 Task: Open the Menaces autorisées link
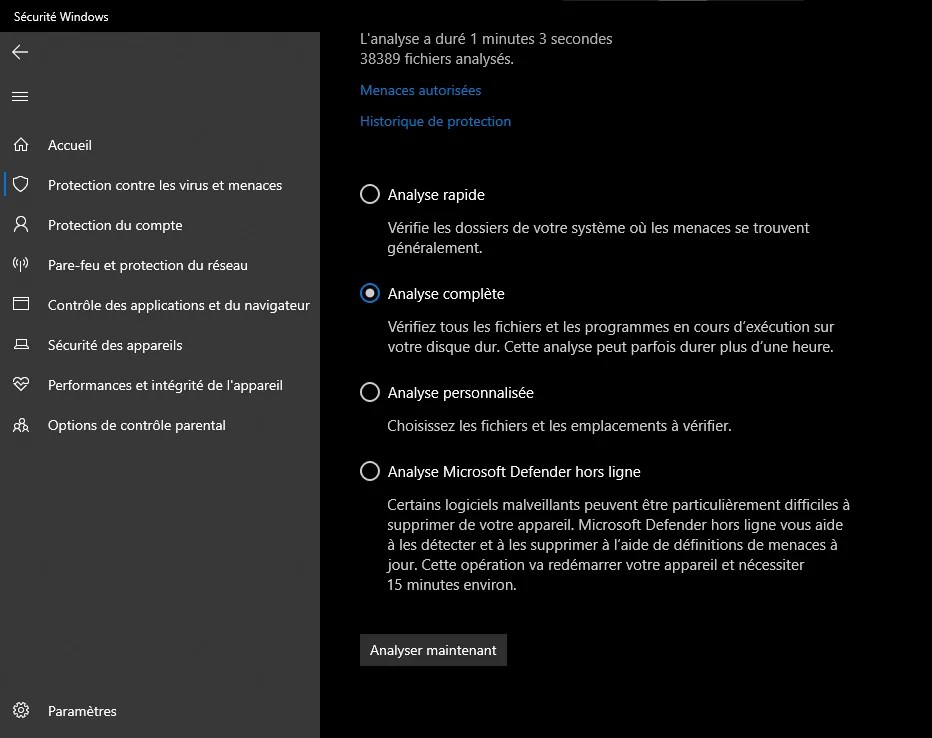[x=421, y=90]
